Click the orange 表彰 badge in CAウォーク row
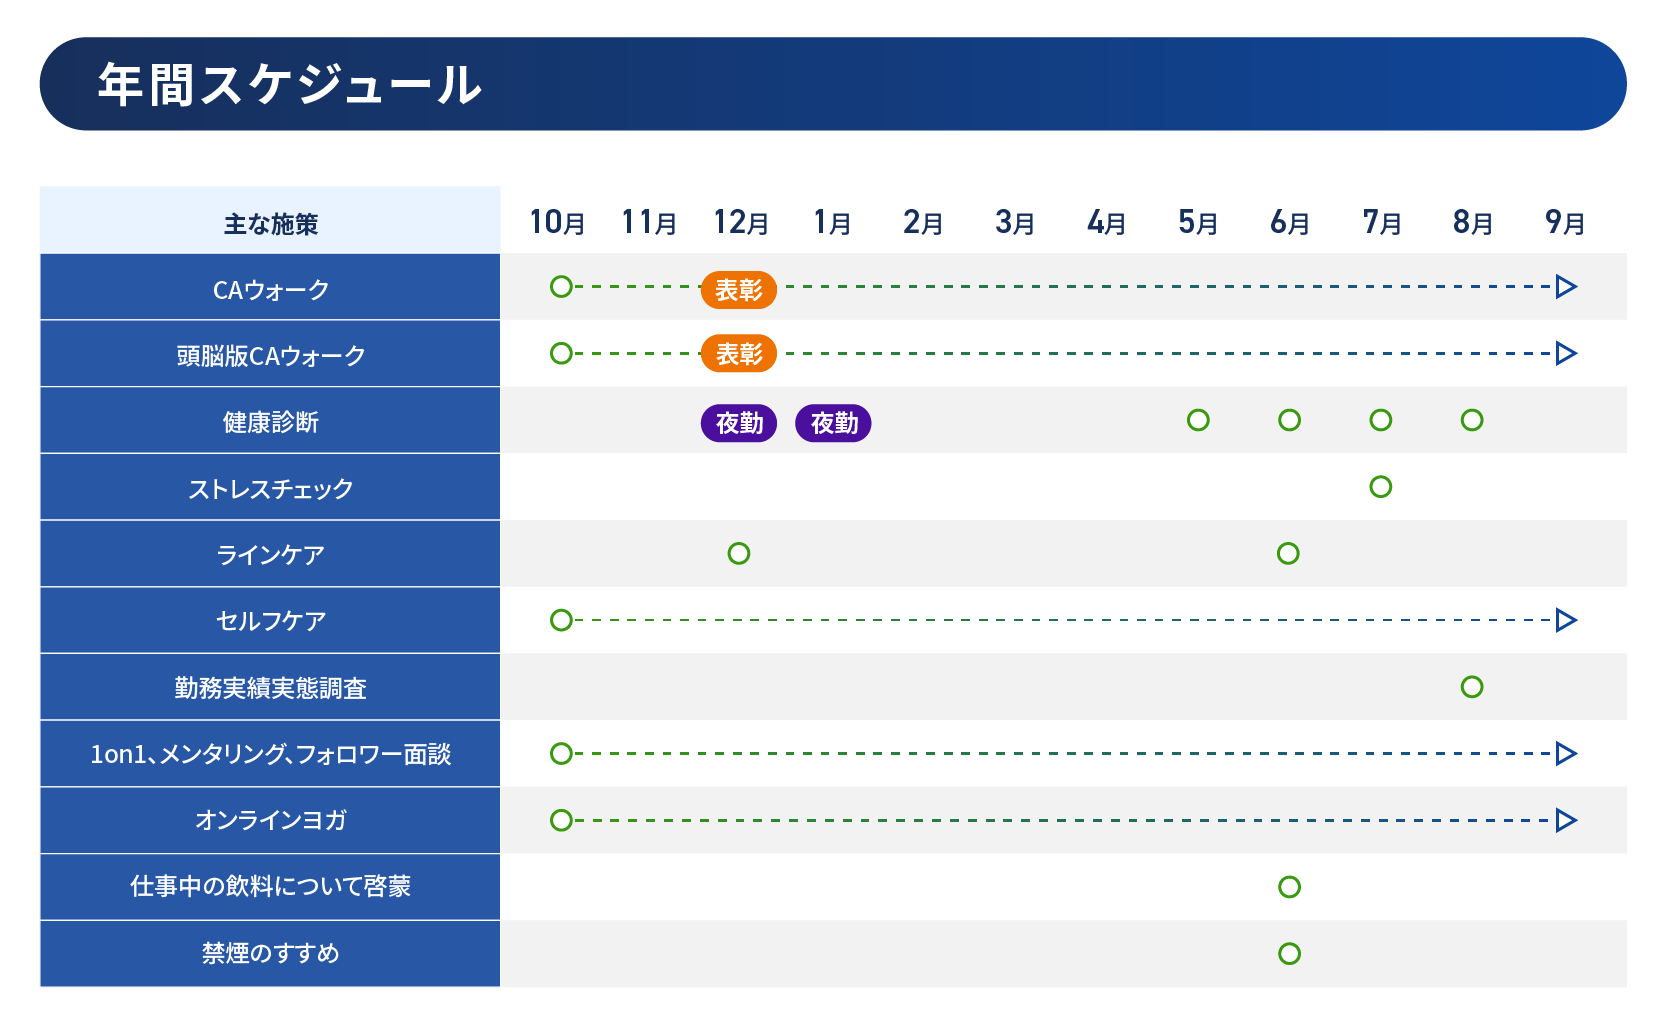Viewport: 1667px width, 1027px height. (739, 290)
